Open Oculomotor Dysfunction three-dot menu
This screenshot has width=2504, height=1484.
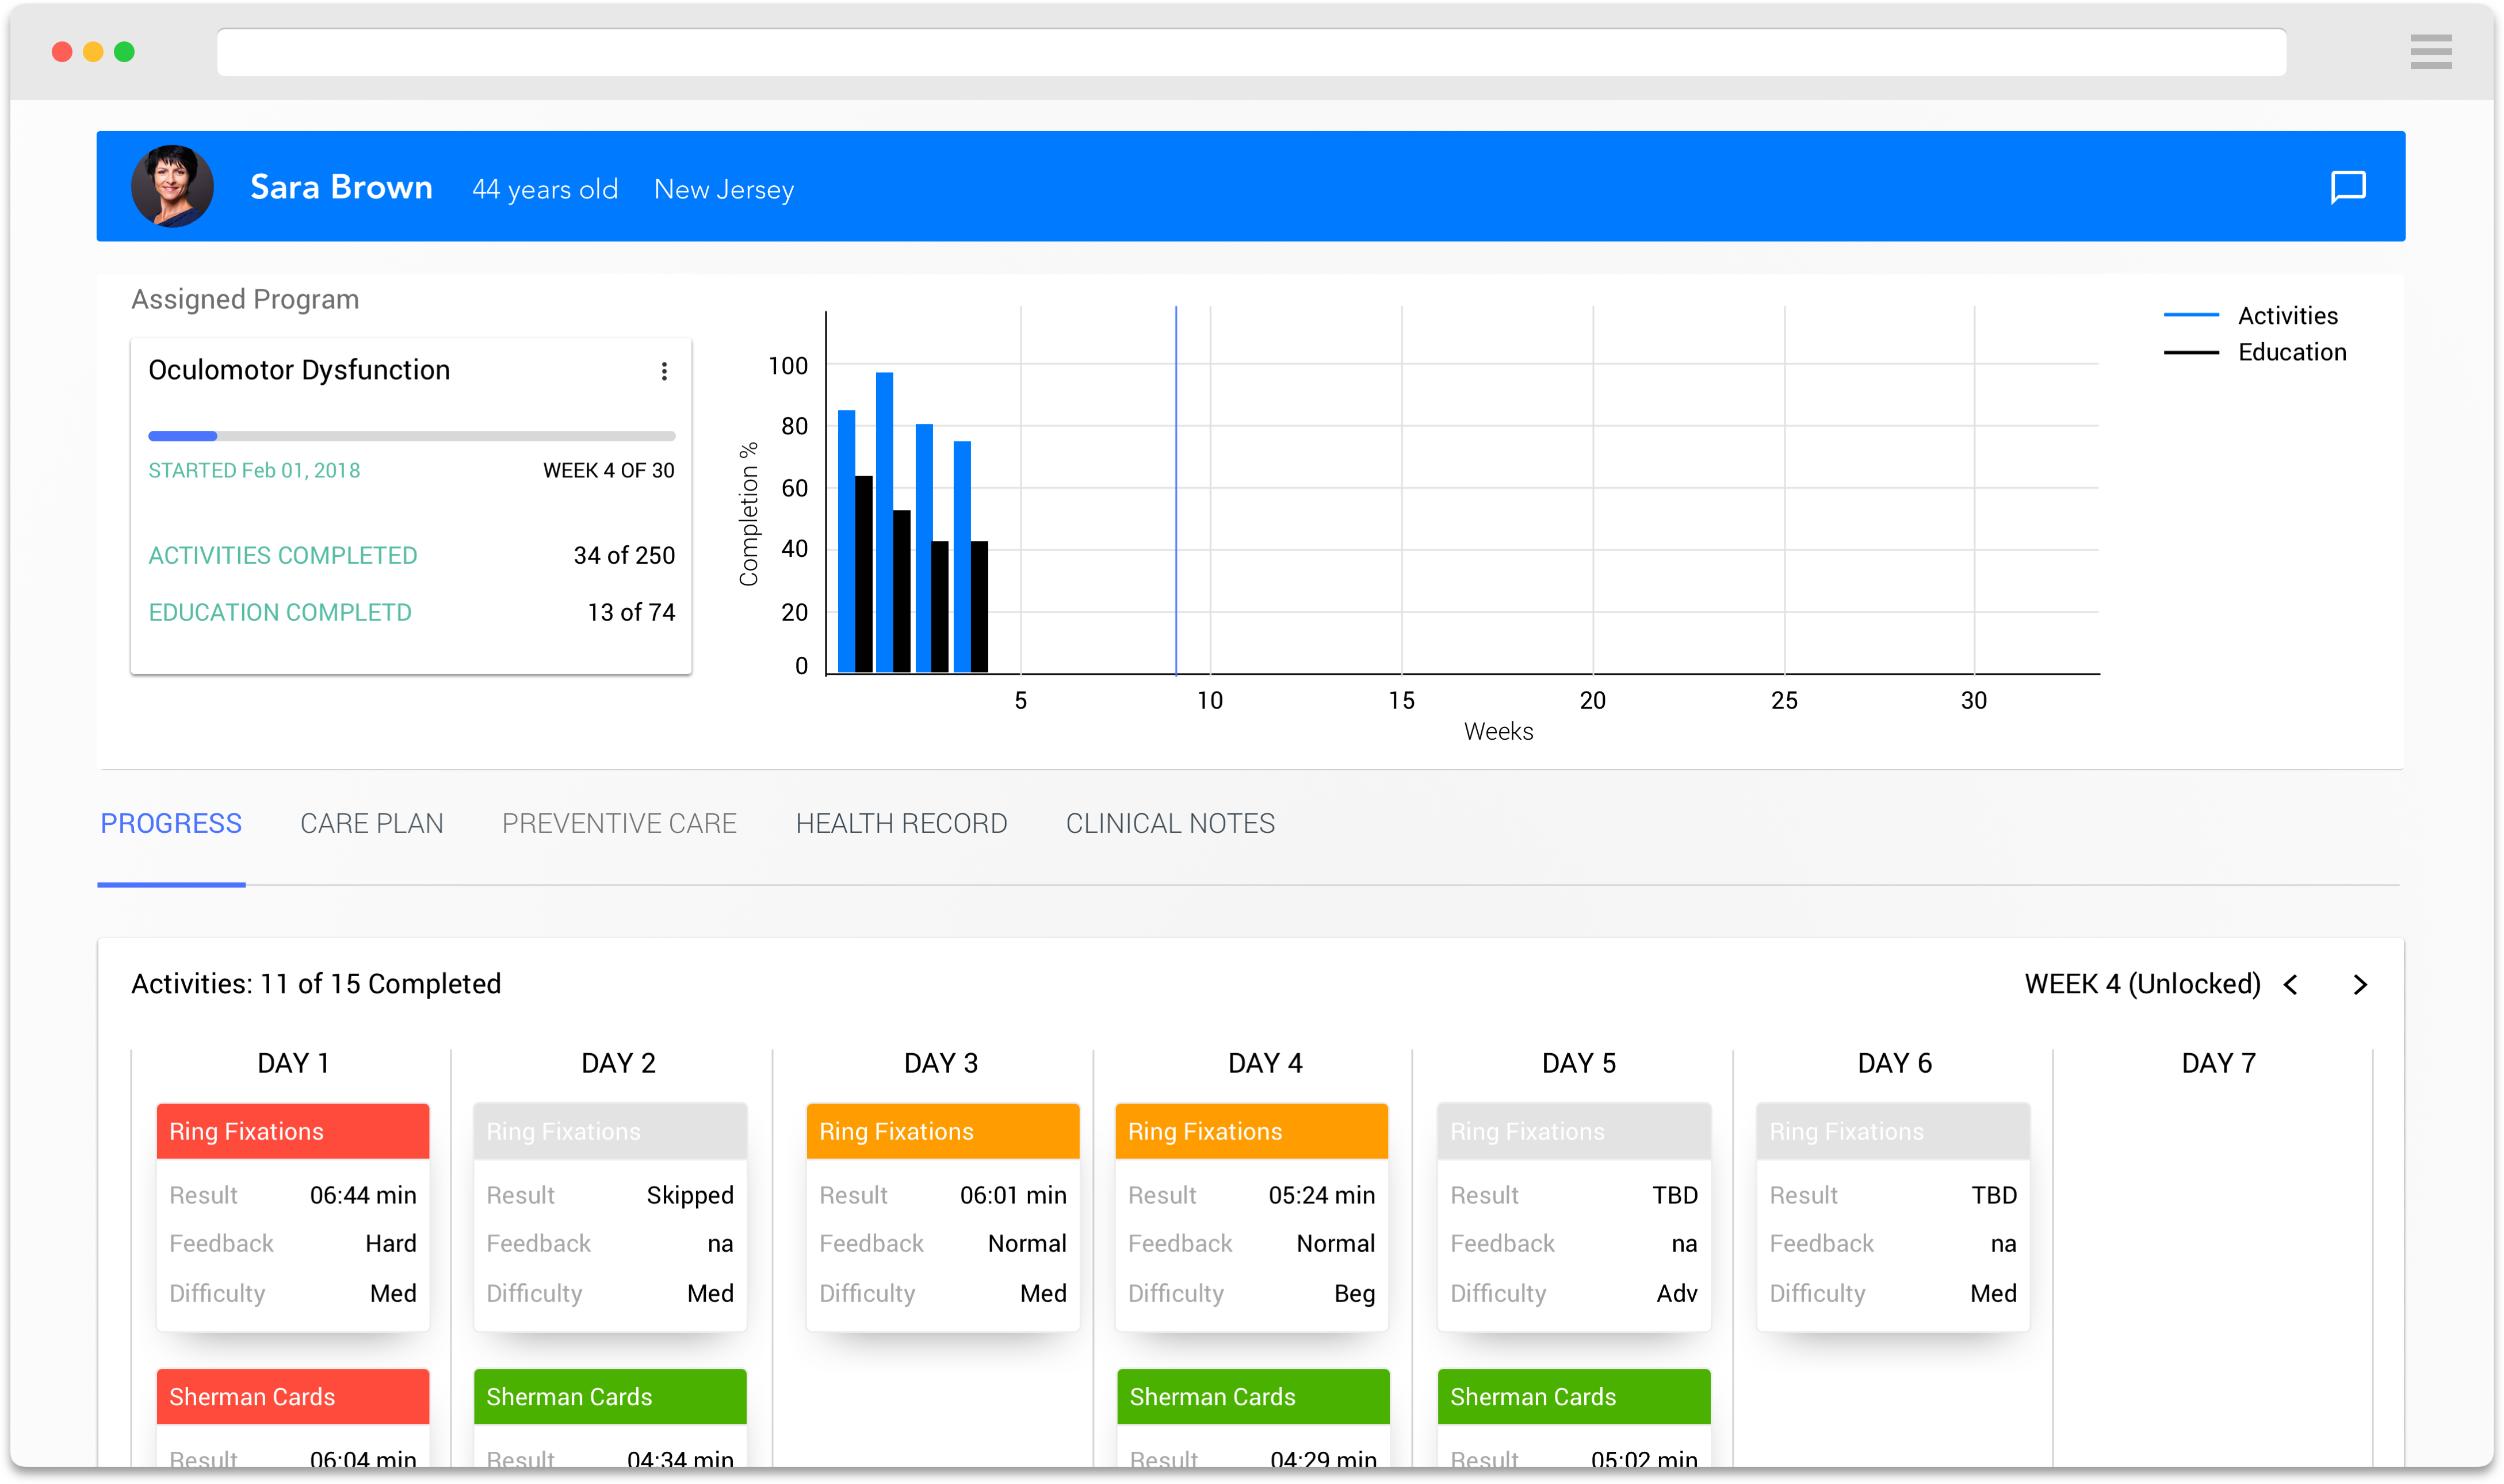click(x=664, y=371)
